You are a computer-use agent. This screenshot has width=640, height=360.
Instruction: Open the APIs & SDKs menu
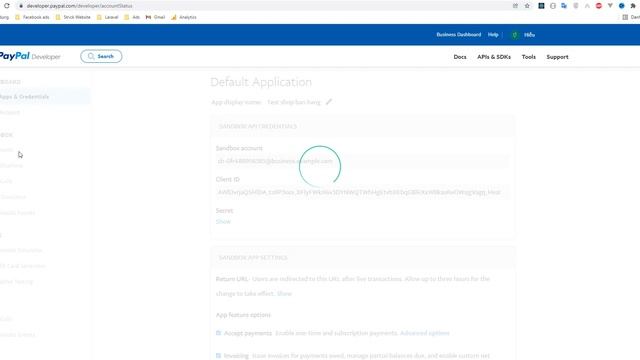point(494,57)
